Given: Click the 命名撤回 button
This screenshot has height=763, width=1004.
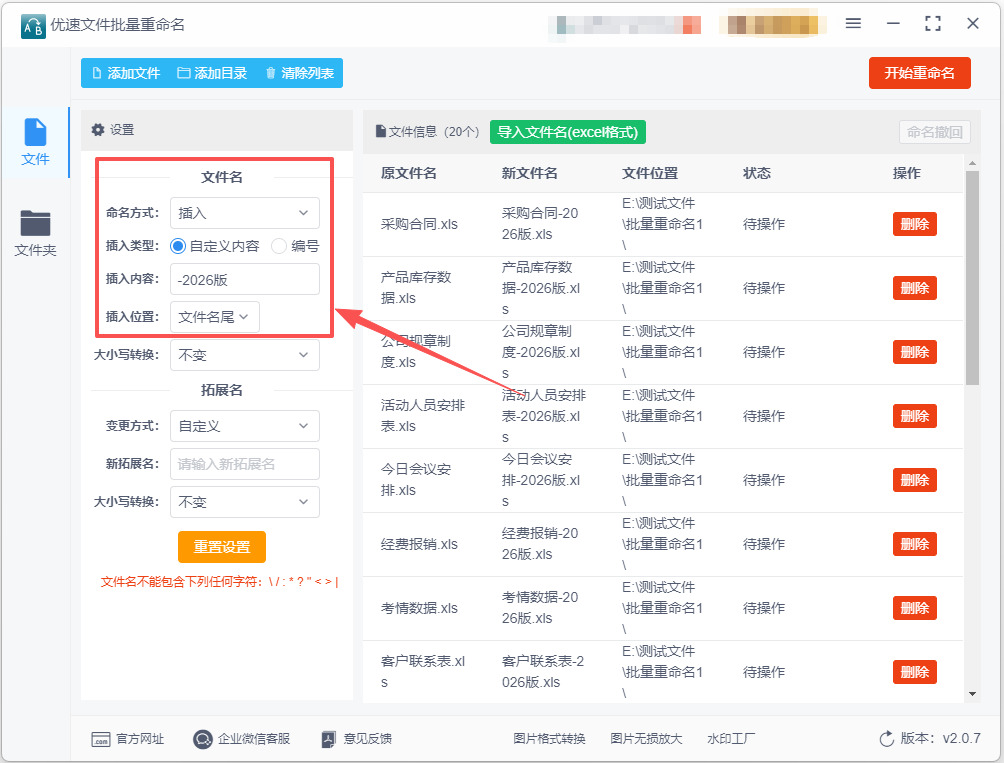Looking at the screenshot, I should coord(934,132).
